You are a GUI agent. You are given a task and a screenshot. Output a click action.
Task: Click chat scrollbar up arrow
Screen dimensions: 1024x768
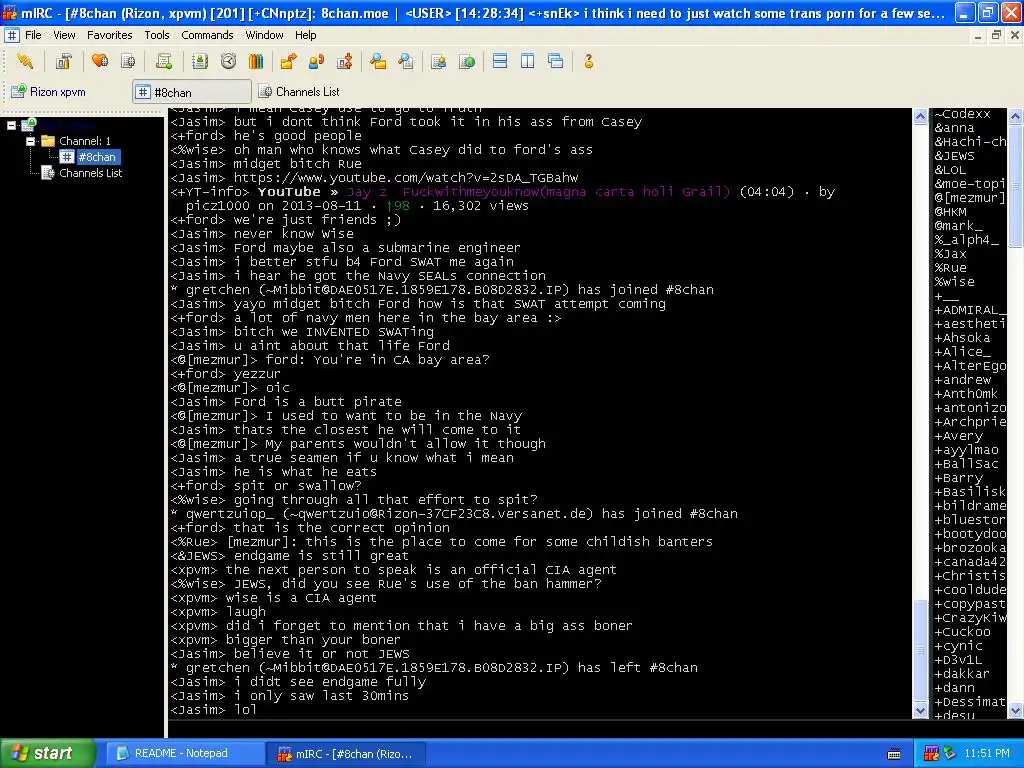[920, 116]
